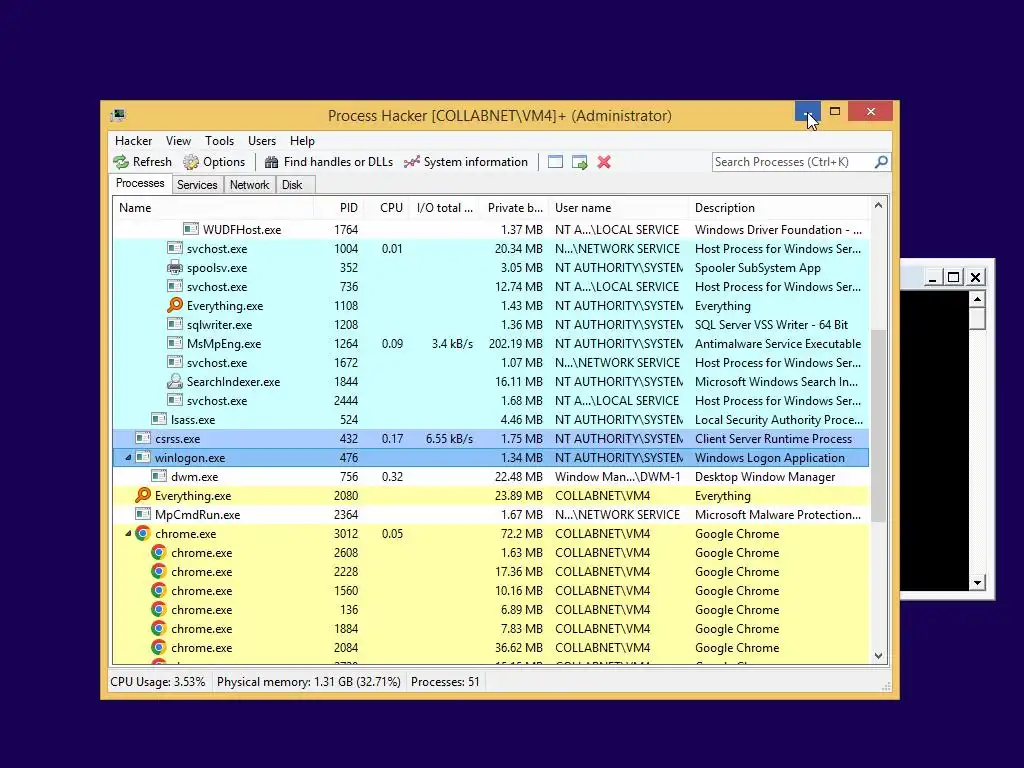
Task: Click svchost.exe icon of PID 1004
Action: (x=174, y=248)
